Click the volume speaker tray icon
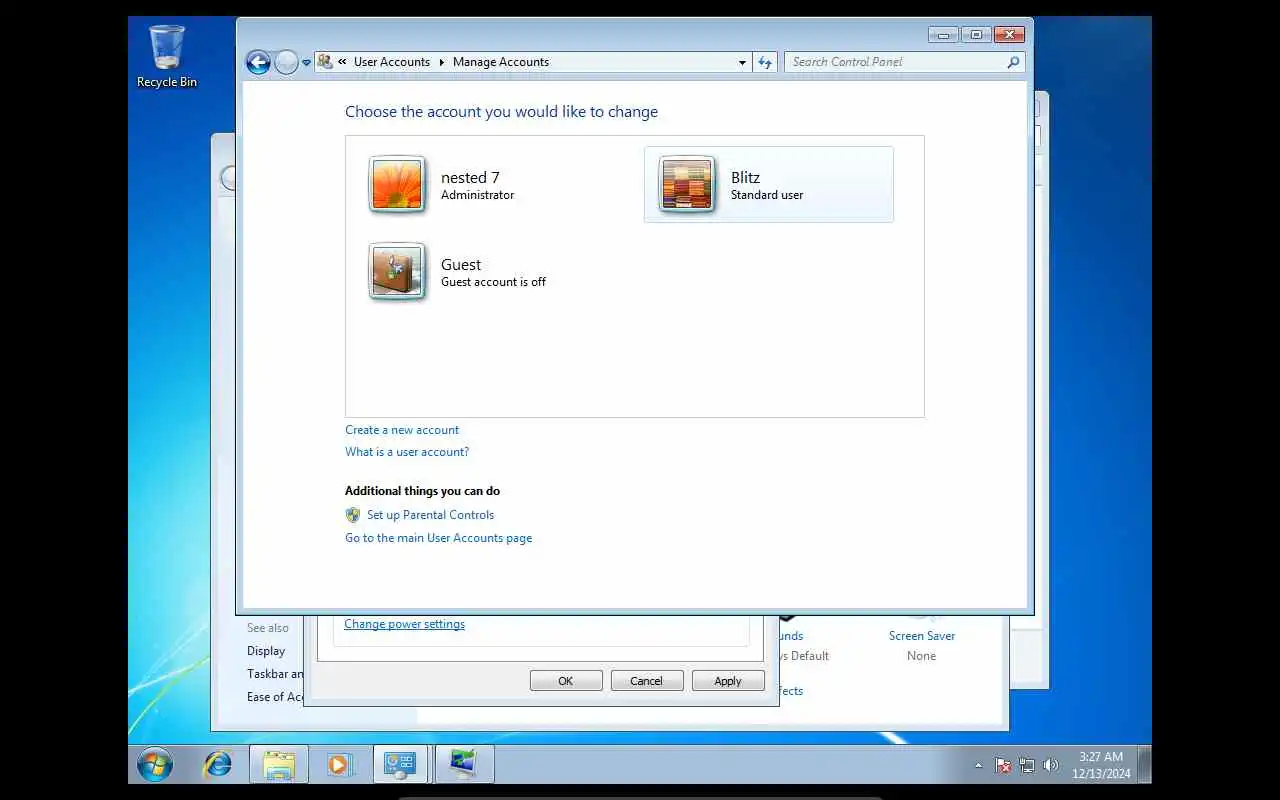 [x=1051, y=766]
